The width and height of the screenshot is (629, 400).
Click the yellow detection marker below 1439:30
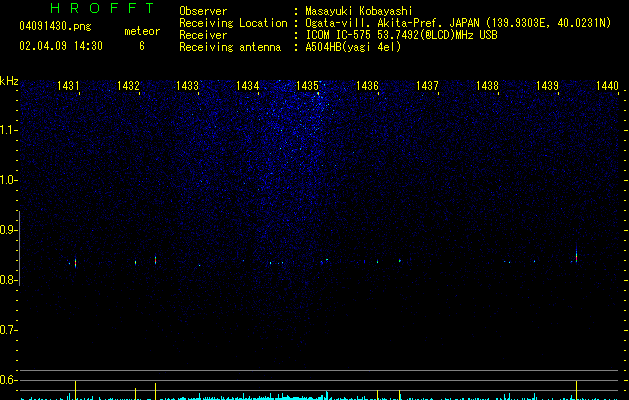point(576,390)
